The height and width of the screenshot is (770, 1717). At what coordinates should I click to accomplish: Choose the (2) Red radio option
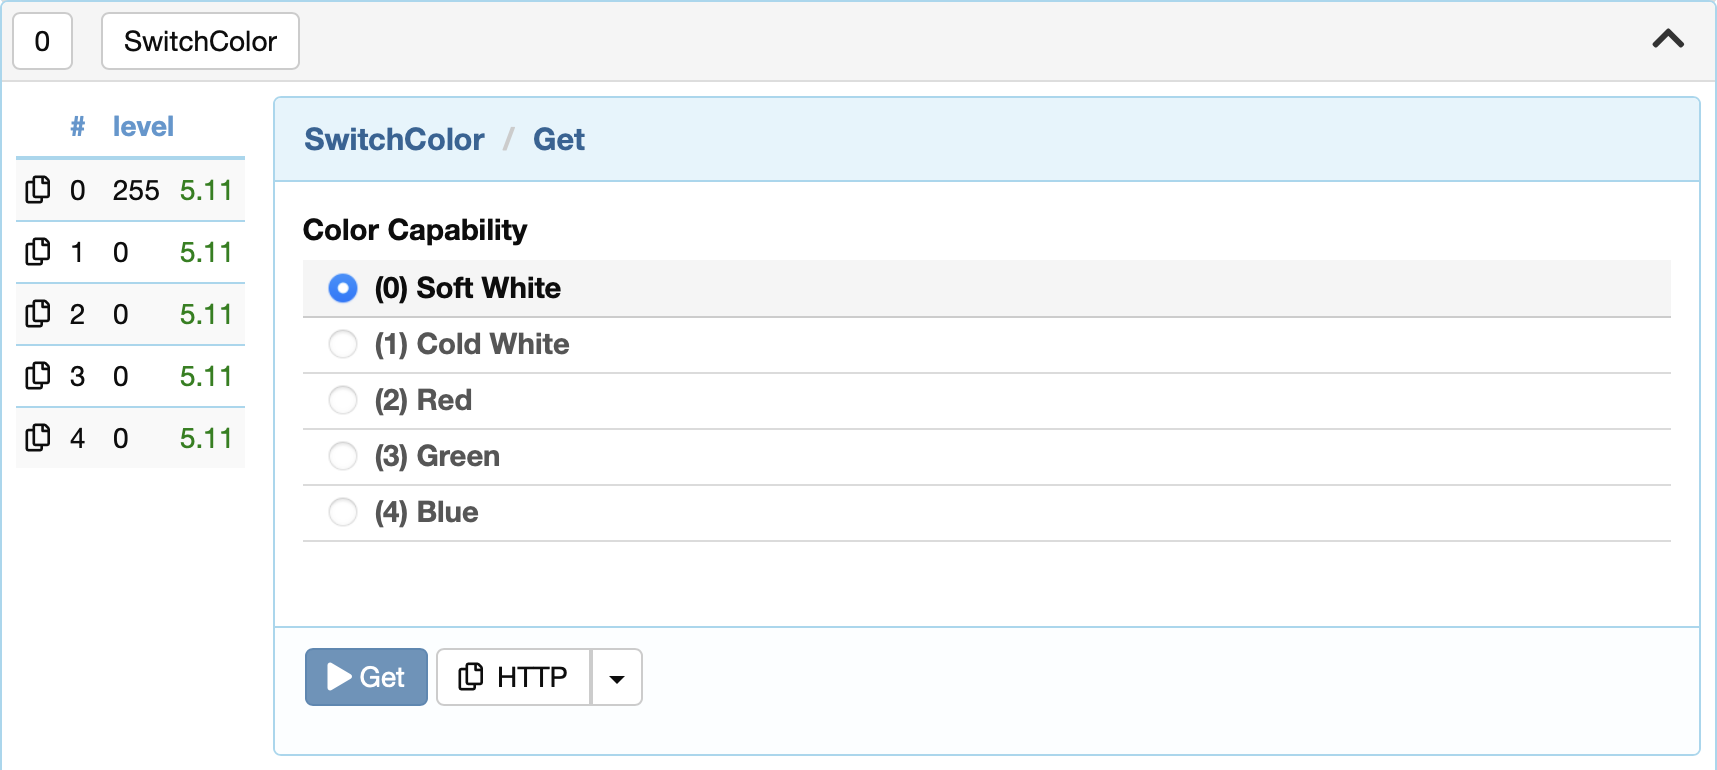click(343, 400)
